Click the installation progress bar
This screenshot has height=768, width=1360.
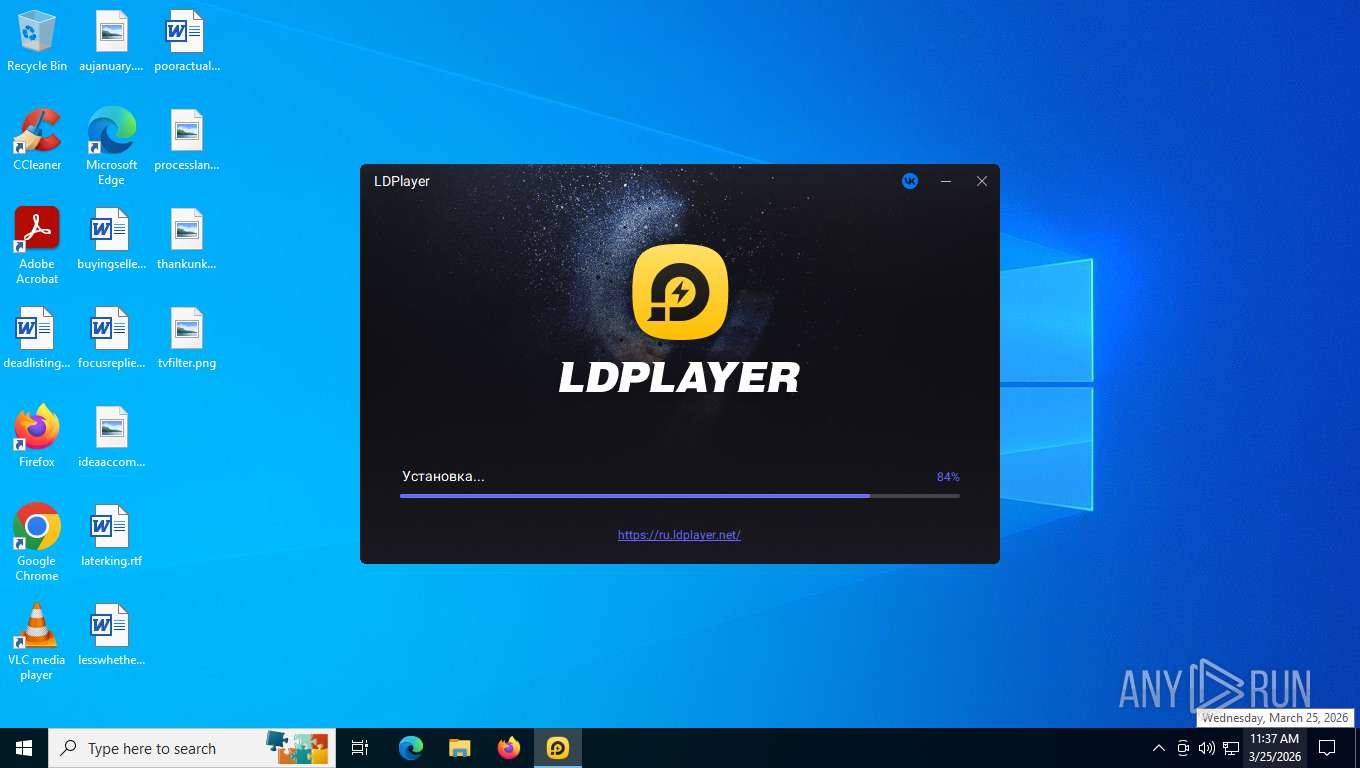coord(680,495)
